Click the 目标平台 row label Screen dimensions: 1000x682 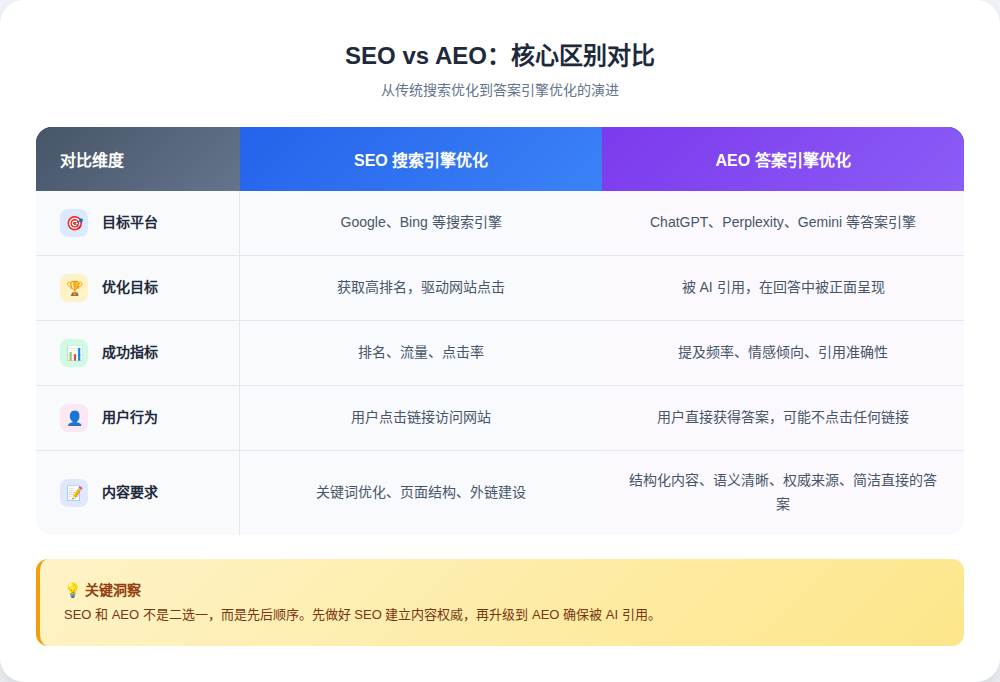pyautogui.click(x=130, y=223)
